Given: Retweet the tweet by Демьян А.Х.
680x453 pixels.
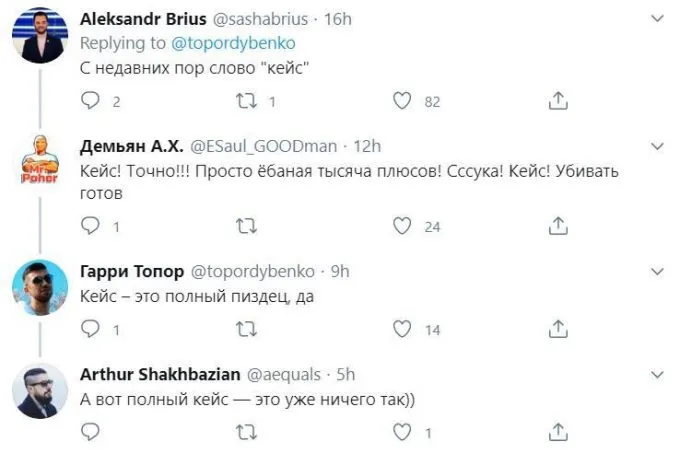Looking at the screenshot, I should click(246, 227).
